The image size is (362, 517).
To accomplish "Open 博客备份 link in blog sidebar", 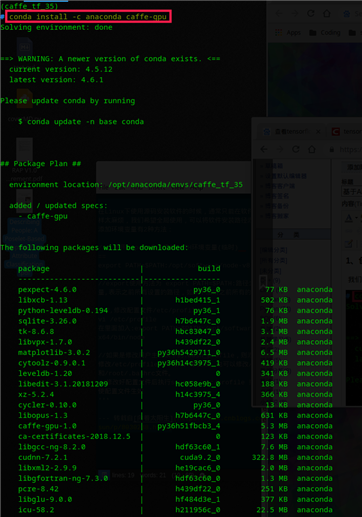I will (x=277, y=206).
